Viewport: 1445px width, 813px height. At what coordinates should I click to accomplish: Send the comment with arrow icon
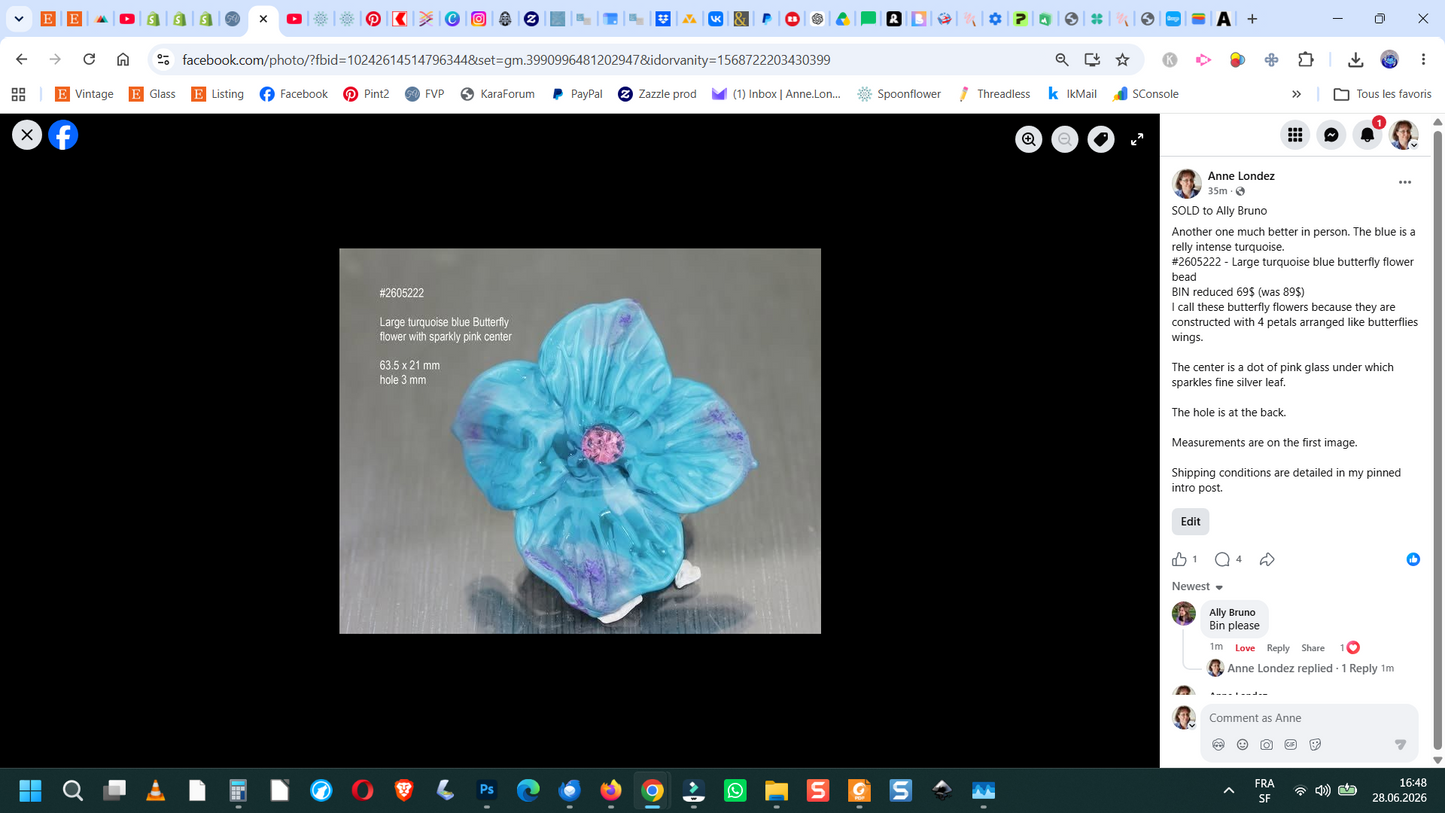(x=1400, y=745)
